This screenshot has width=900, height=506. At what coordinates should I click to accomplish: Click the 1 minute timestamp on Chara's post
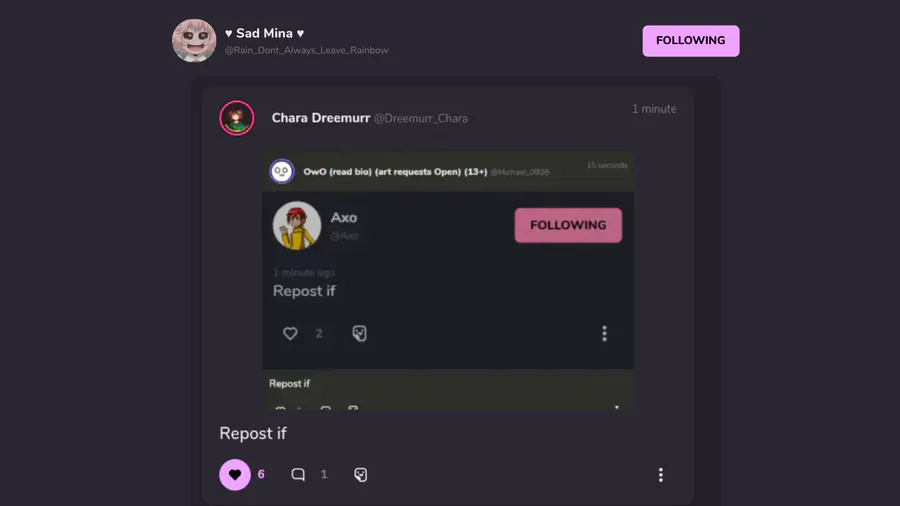coord(654,109)
